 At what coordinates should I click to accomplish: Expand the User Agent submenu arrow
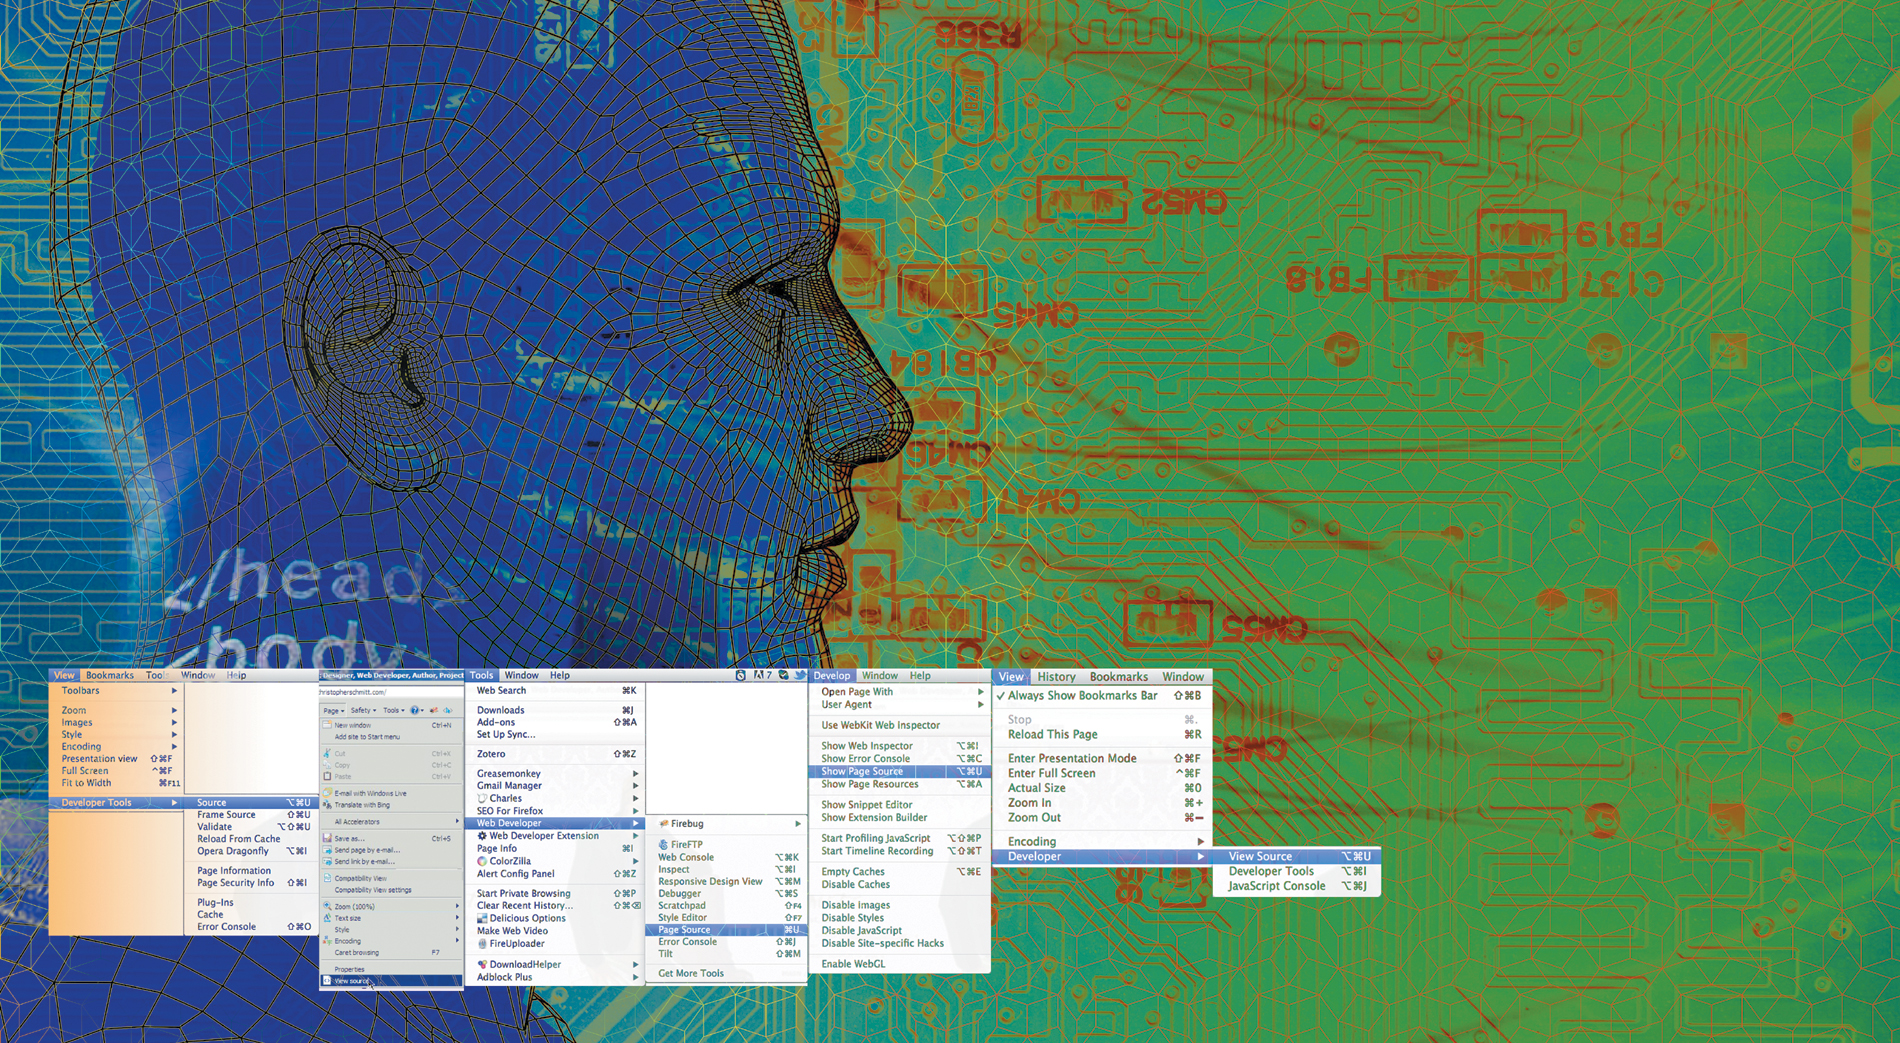click(981, 704)
